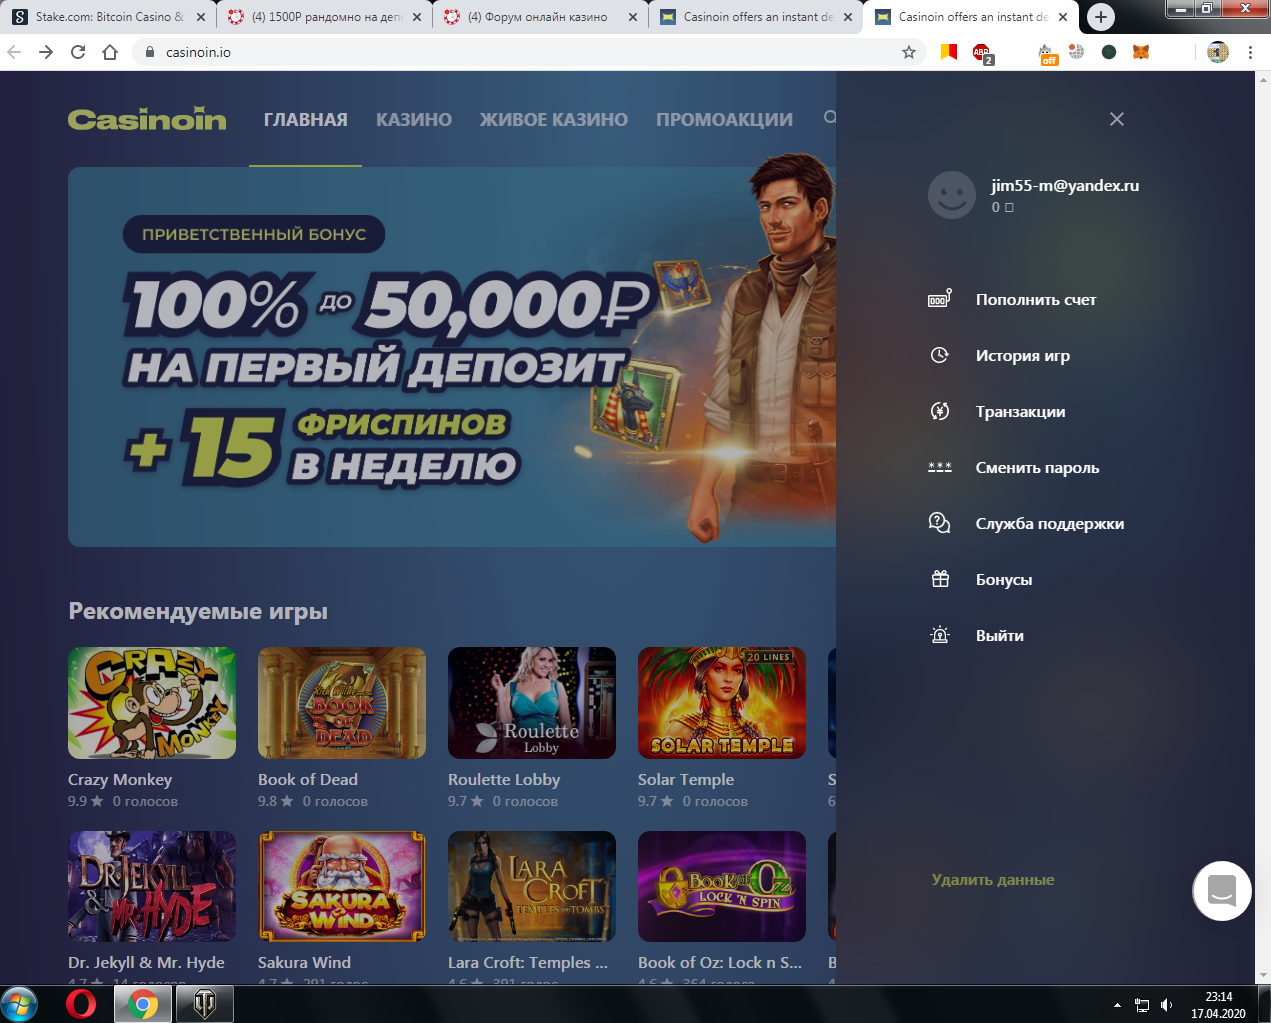Screen dimensions: 1271x1023
Task: Switch to the Форум онлайн казино tab
Action: [x=540, y=17]
